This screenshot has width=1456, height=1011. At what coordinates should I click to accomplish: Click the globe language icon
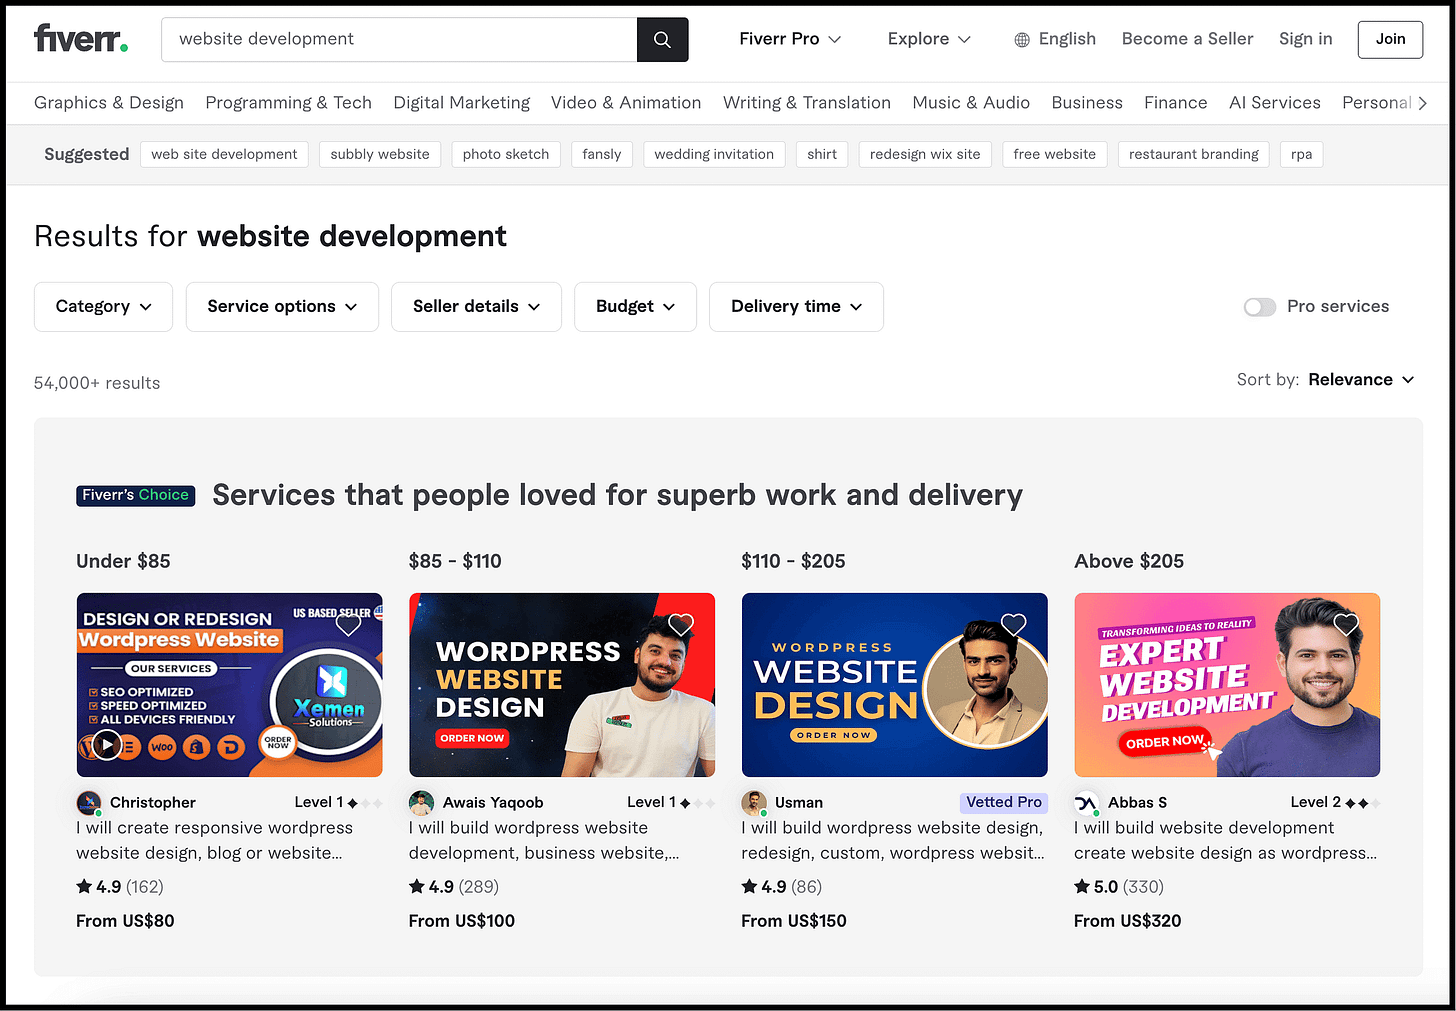tap(1021, 40)
